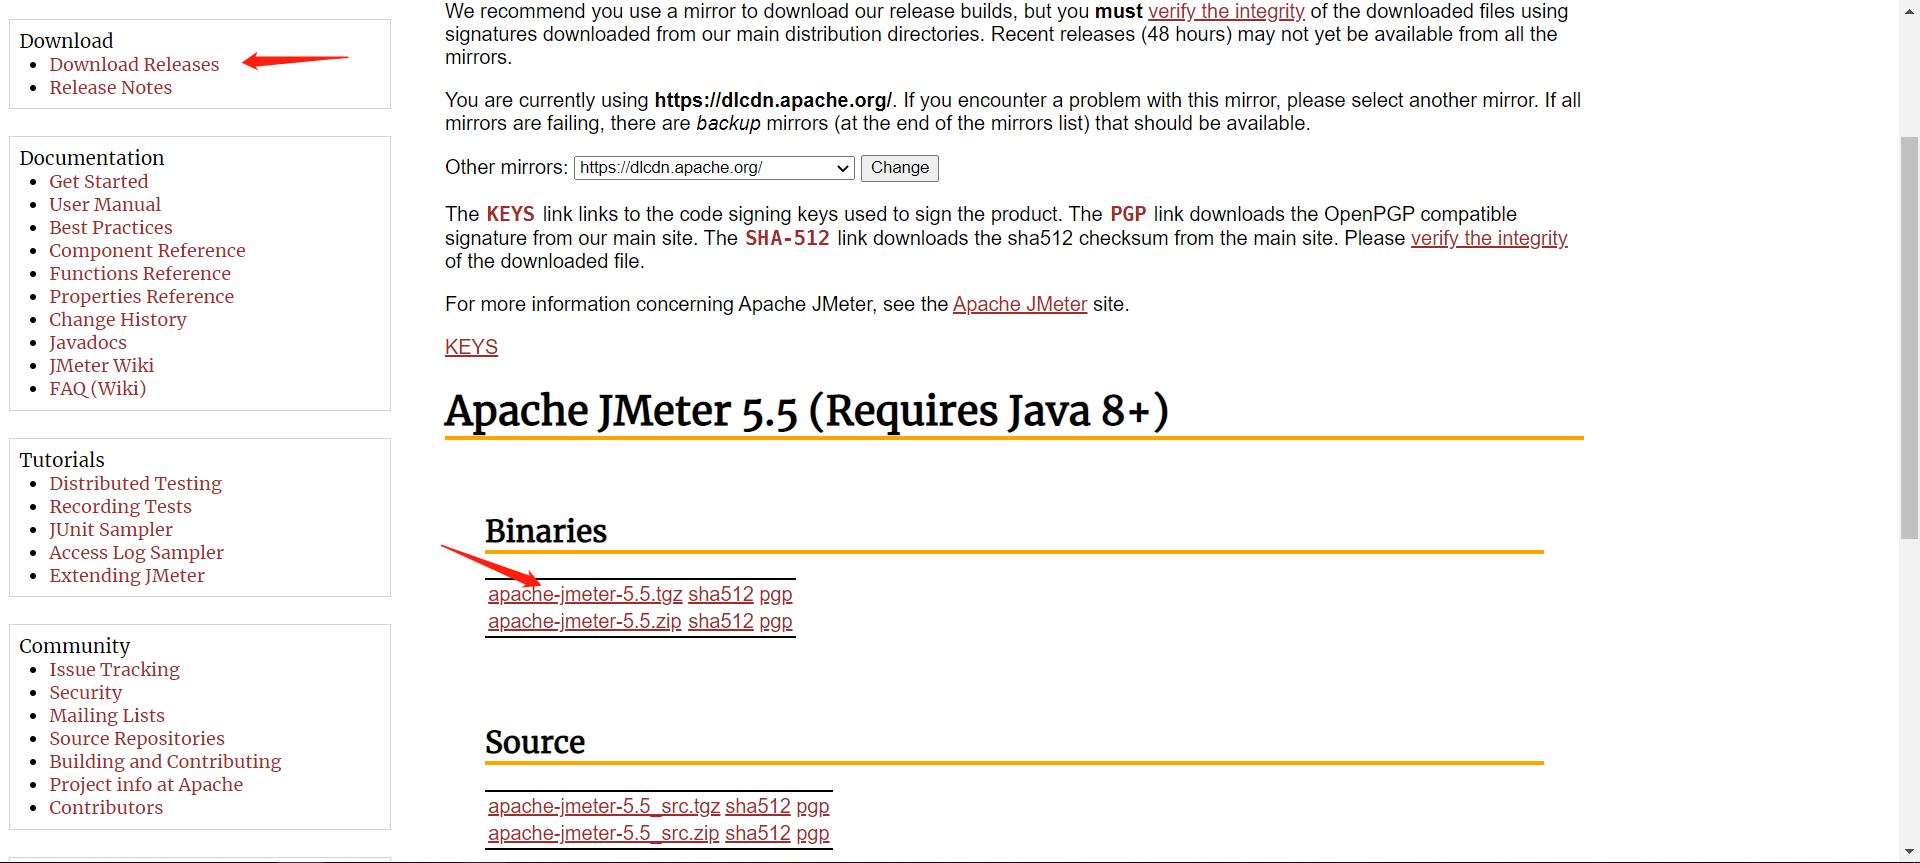Screen dimensions: 1920x863
Task: Open sha512 for apache-jmeter-5.5.tgz
Action: 721,595
